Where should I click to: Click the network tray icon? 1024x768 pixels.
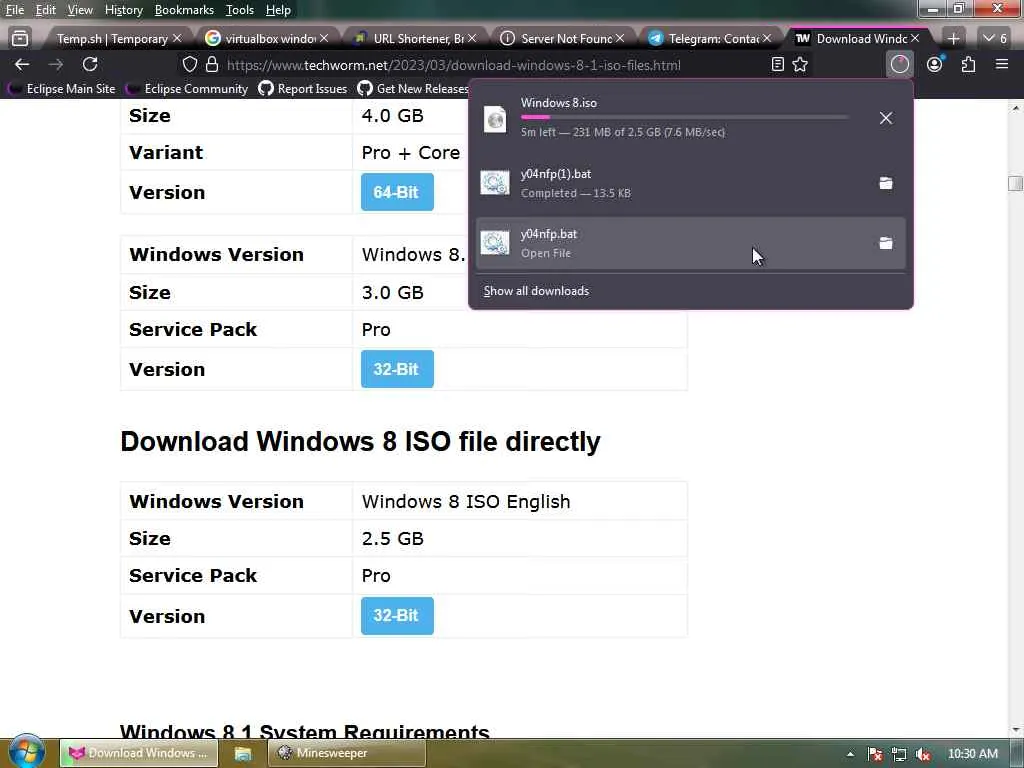[899, 755]
